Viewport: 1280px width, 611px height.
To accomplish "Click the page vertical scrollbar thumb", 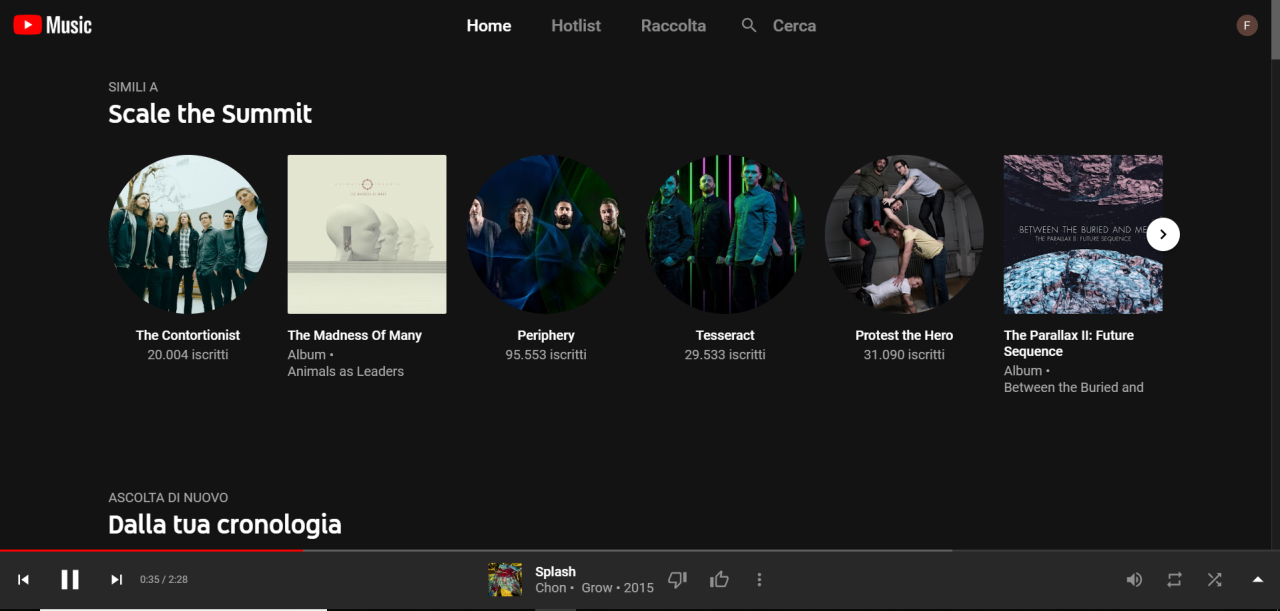I will 1275,31.
